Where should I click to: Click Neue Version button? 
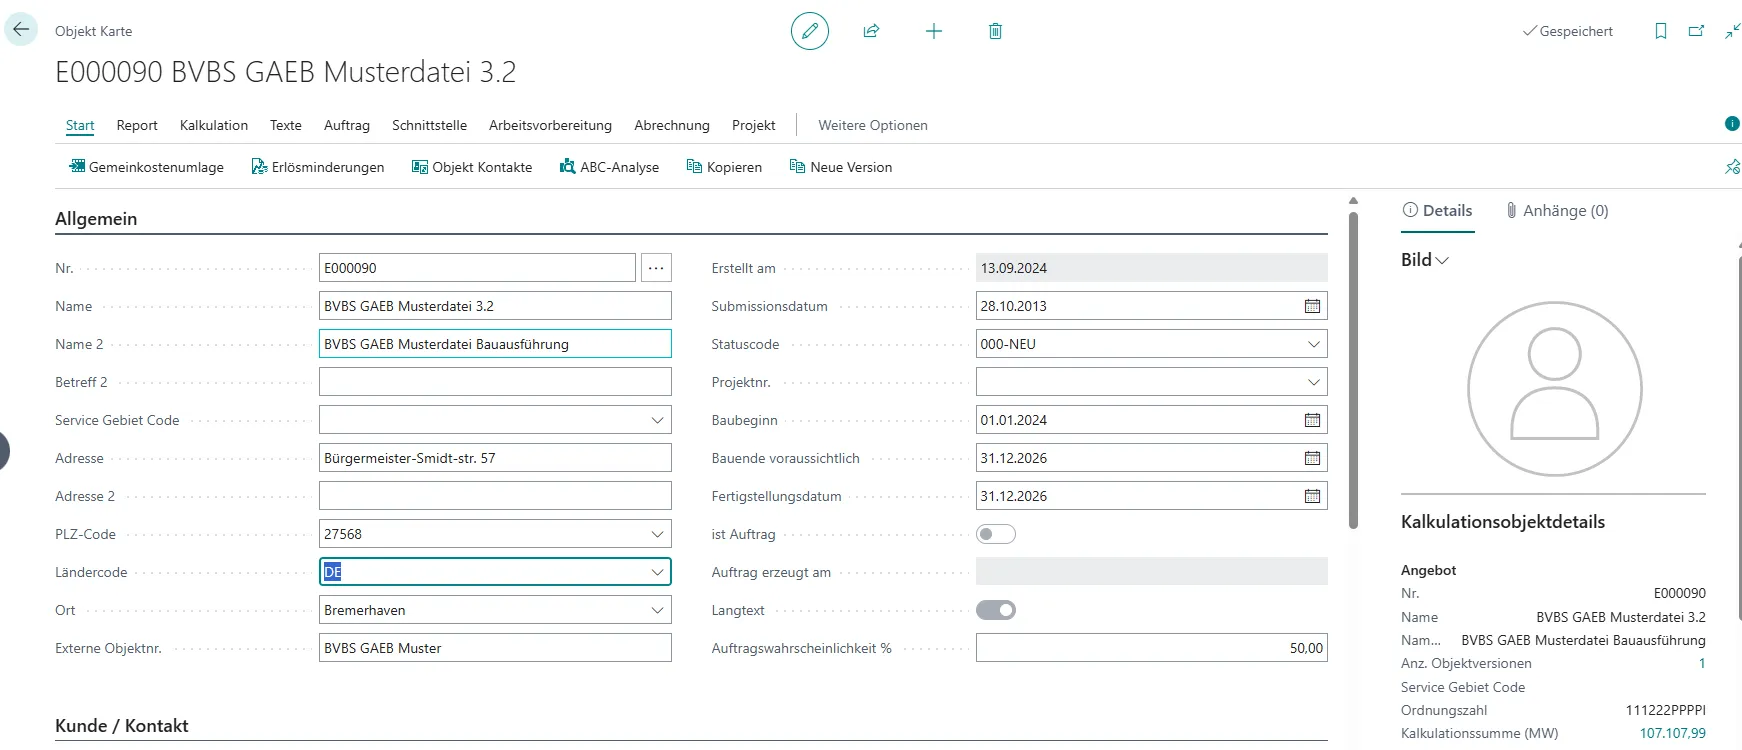pyautogui.click(x=840, y=167)
